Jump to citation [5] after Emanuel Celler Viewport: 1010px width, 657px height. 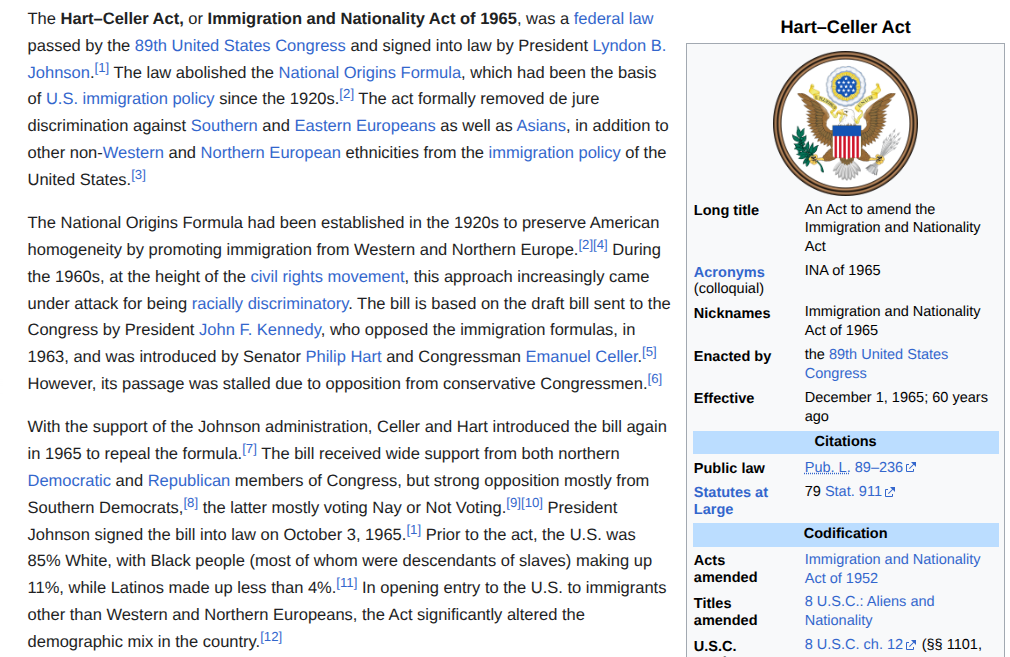(649, 352)
